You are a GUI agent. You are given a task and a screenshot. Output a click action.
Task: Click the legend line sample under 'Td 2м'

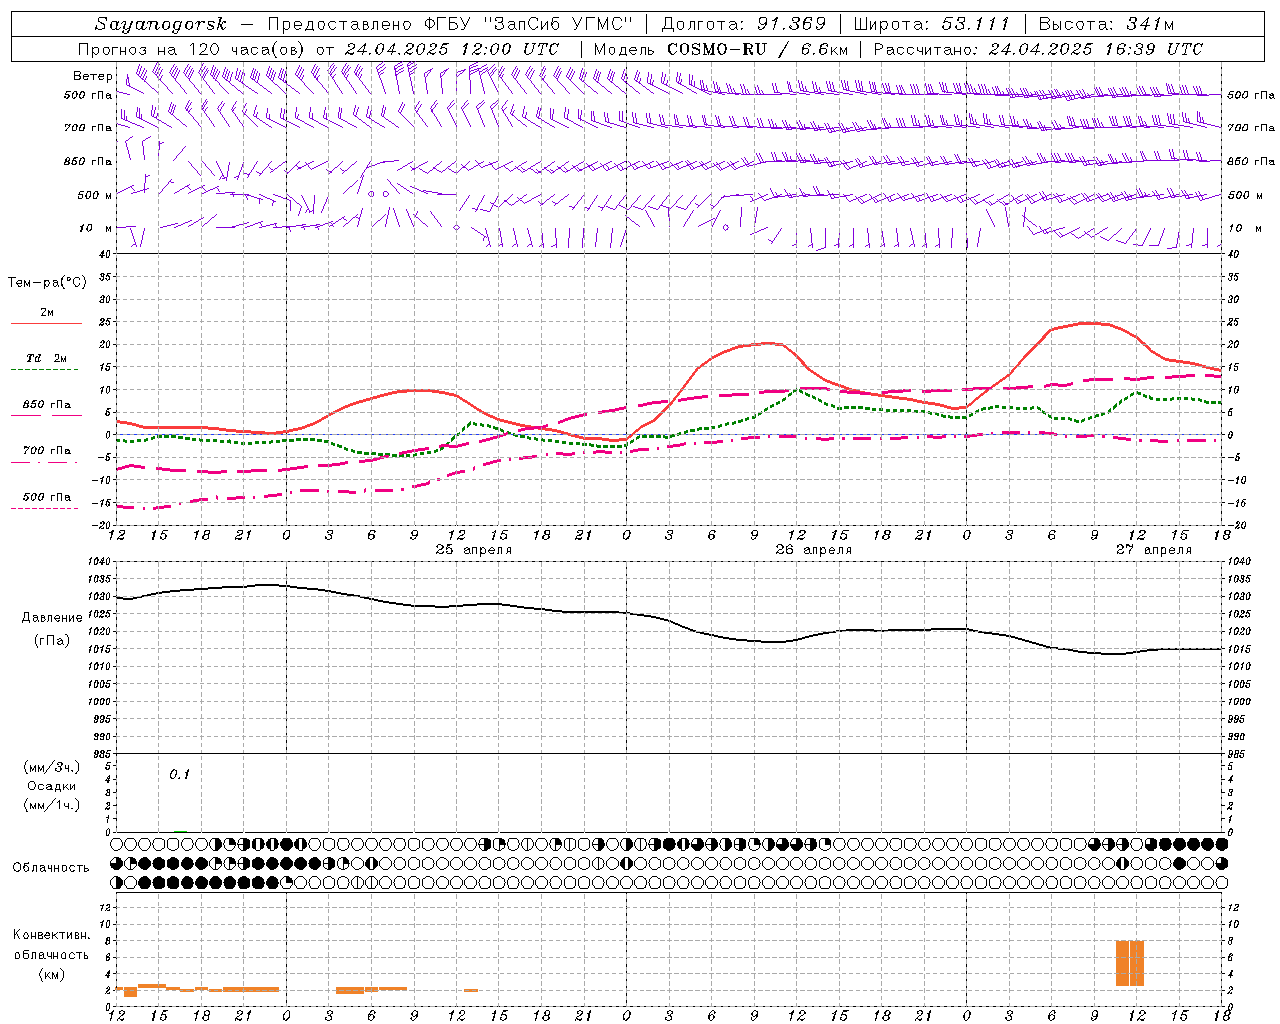click(46, 370)
